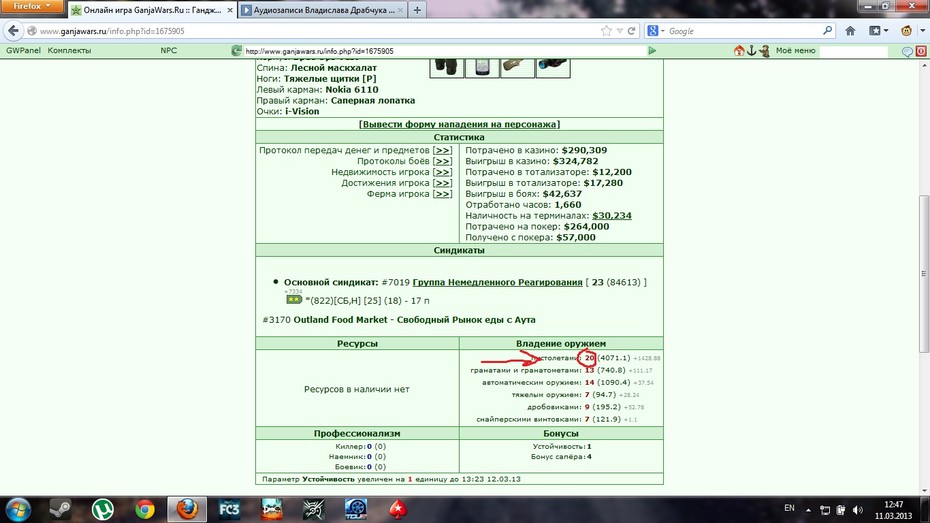Click the Outland Food Market syndicate text
This screenshot has height=523, width=930.
(414, 320)
